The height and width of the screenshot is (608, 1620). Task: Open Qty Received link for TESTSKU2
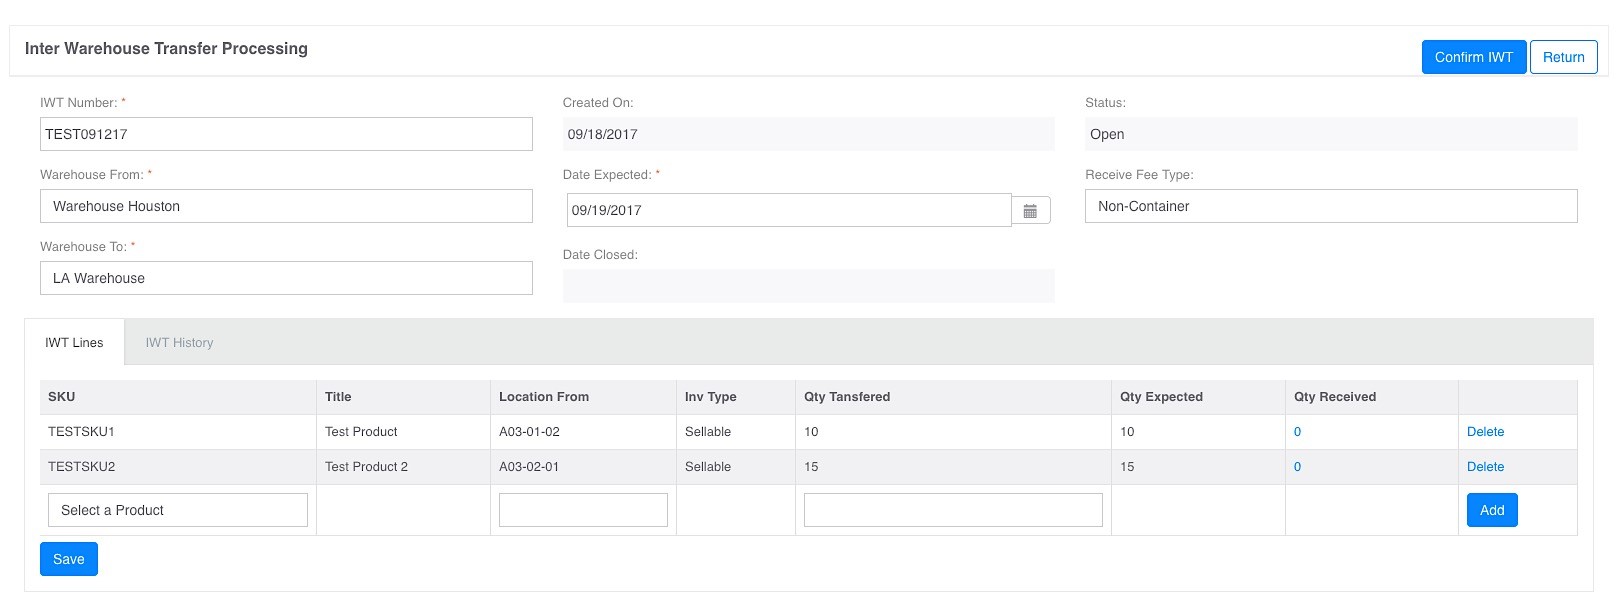1297,467
